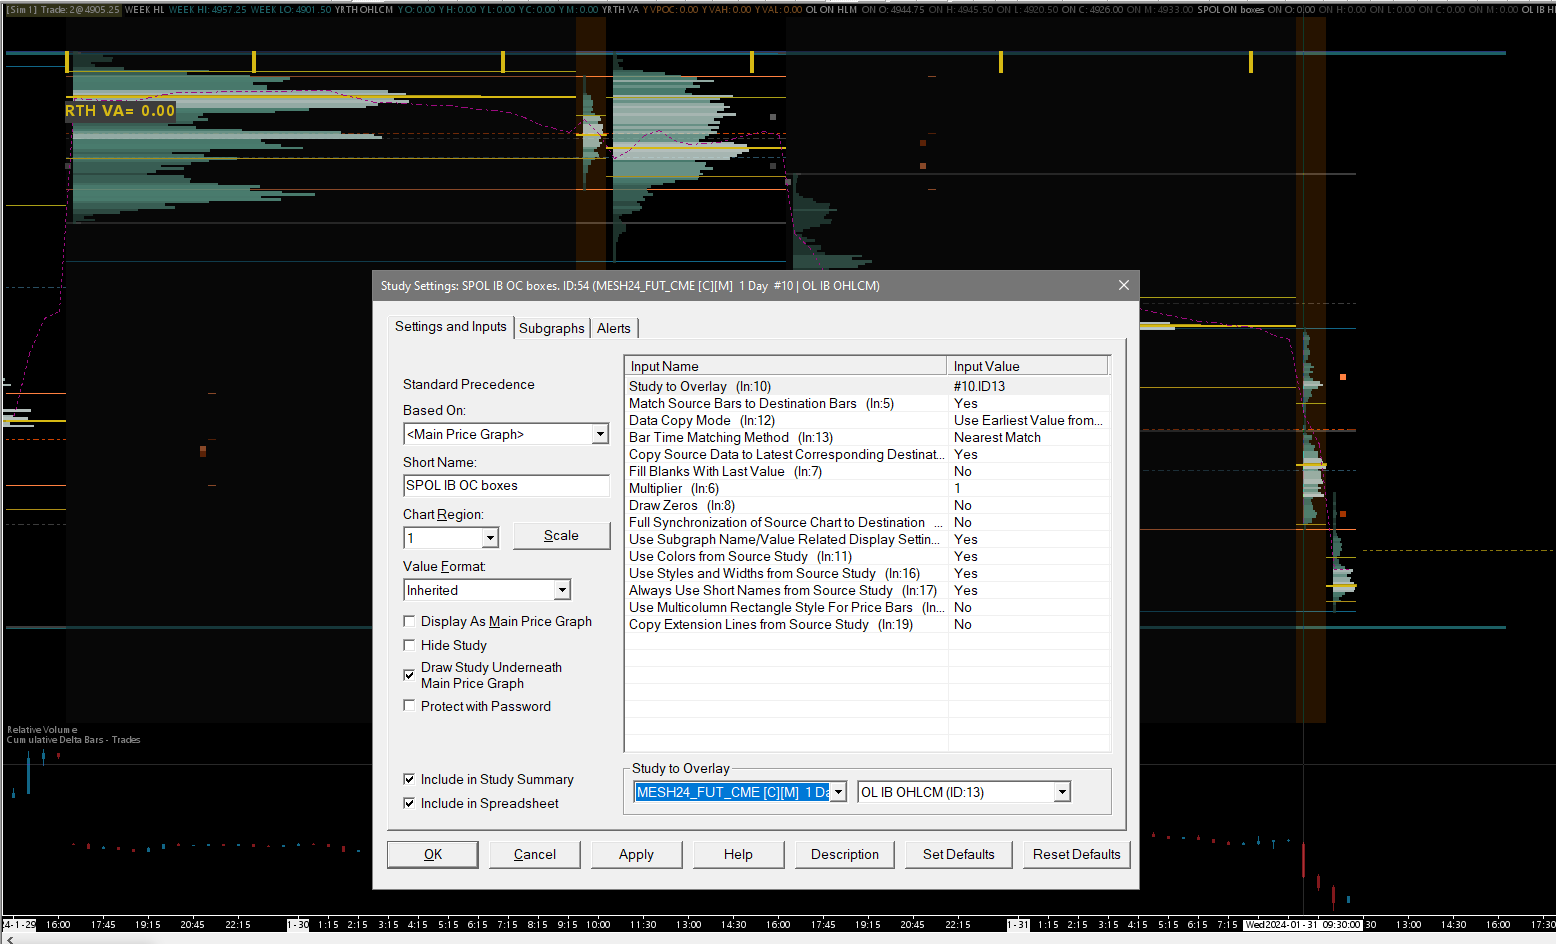Select the Data Copy Mode input row
The image size is (1556, 944).
867,420
